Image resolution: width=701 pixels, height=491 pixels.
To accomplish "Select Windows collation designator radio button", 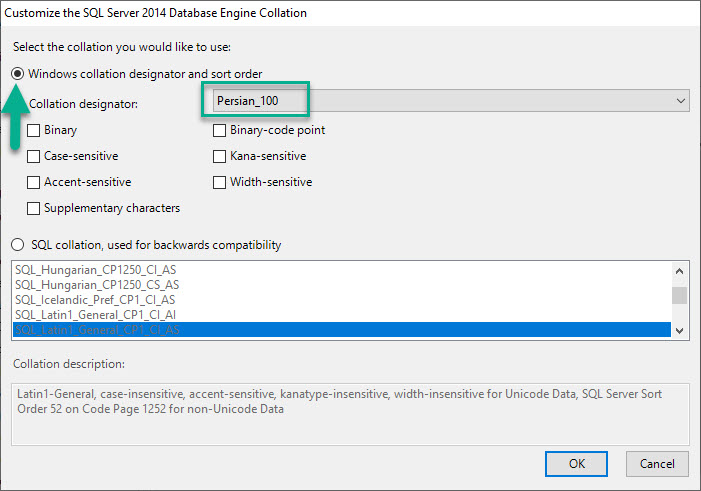I will [18, 74].
